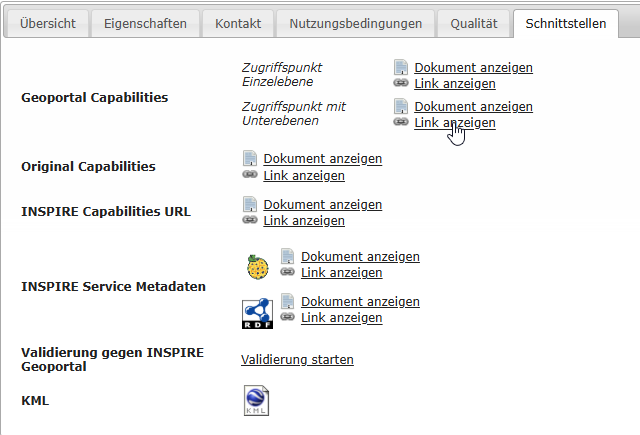
Task: Click document icon for Zugriffspunkt Einzelebene
Action: click(401, 68)
